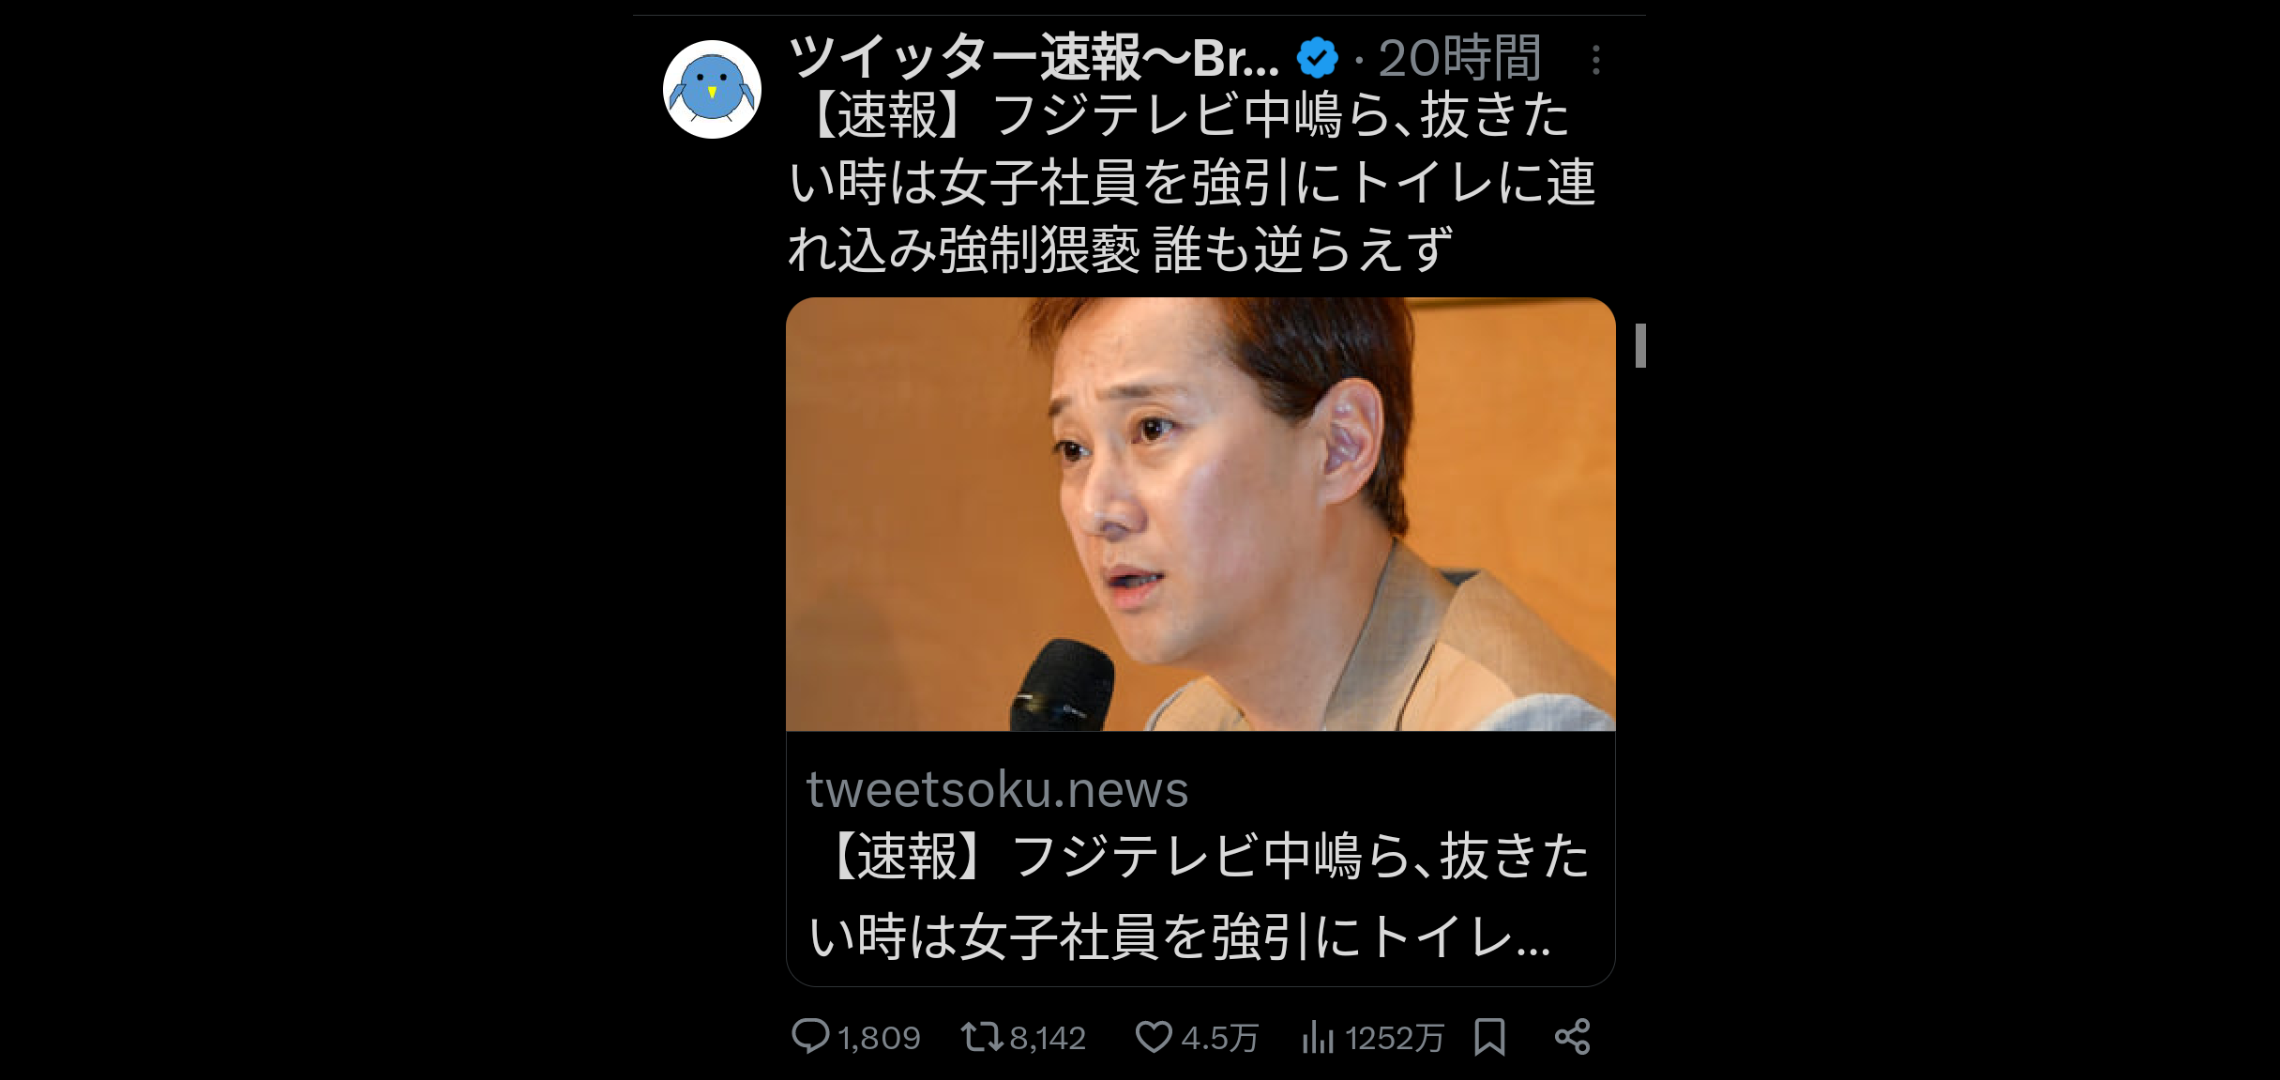This screenshot has height=1080, width=2280.
Task: Click the view count 1252万
Action: [x=1394, y=1038]
